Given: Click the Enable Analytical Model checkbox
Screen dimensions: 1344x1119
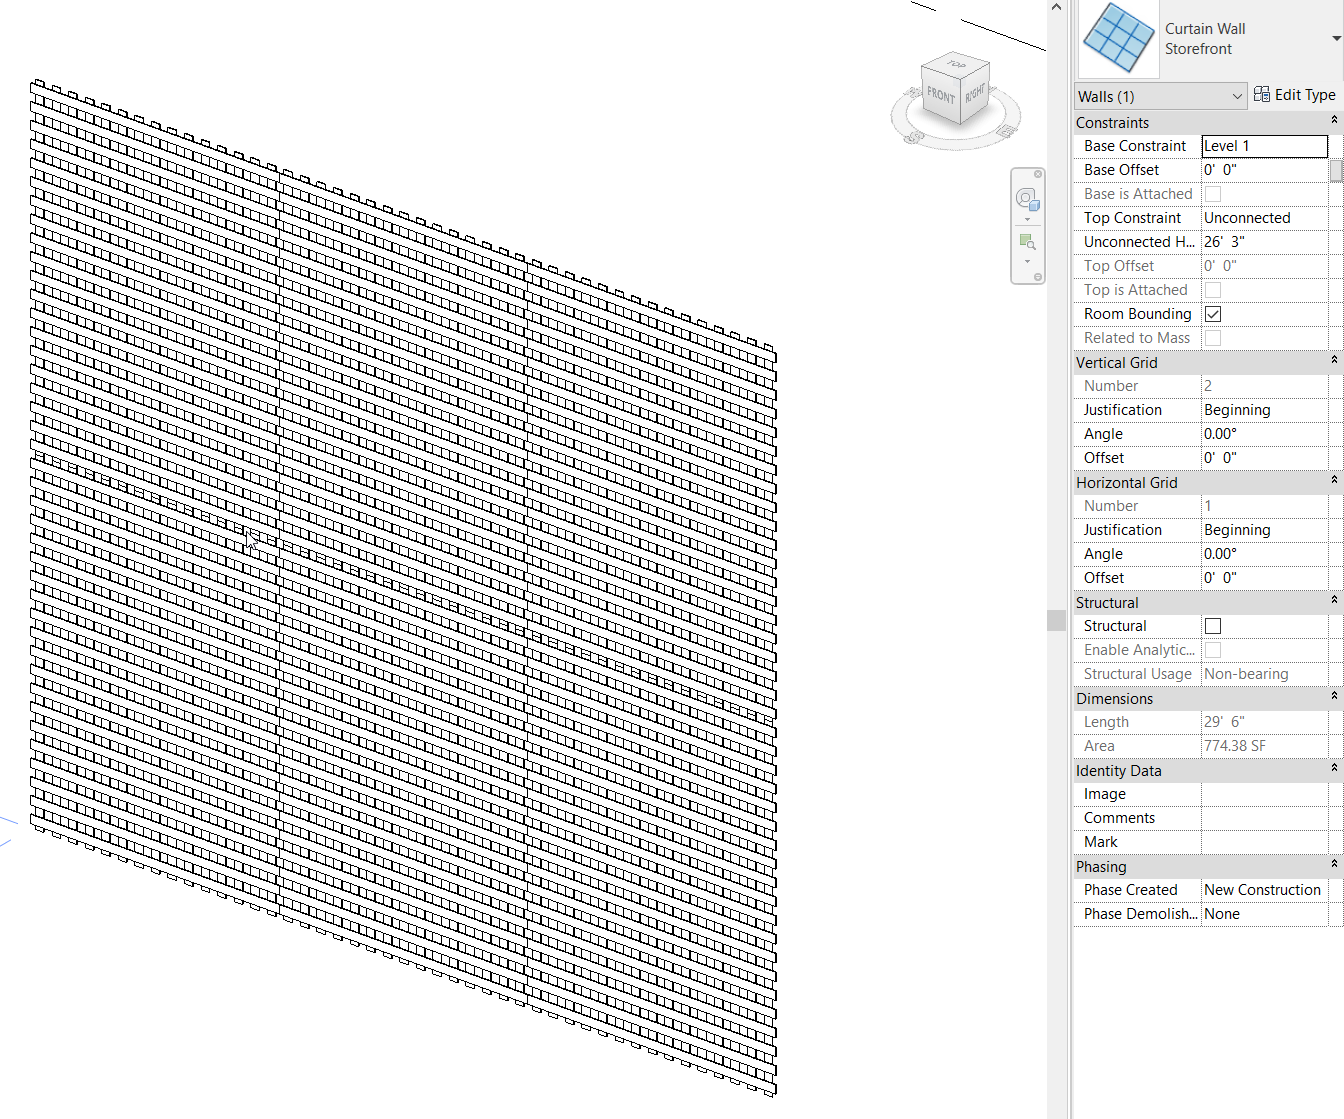Looking at the screenshot, I should coord(1213,650).
